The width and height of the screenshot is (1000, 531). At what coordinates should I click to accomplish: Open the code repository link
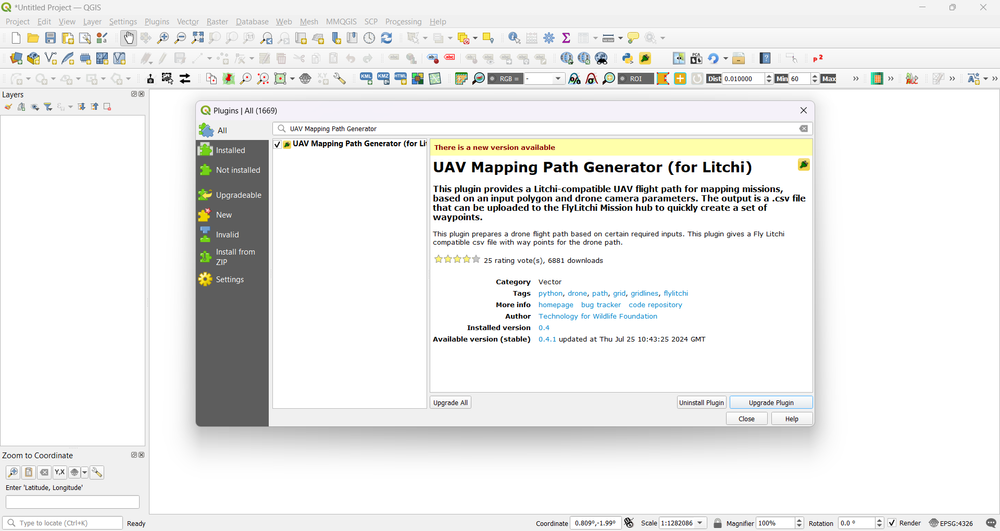point(655,305)
